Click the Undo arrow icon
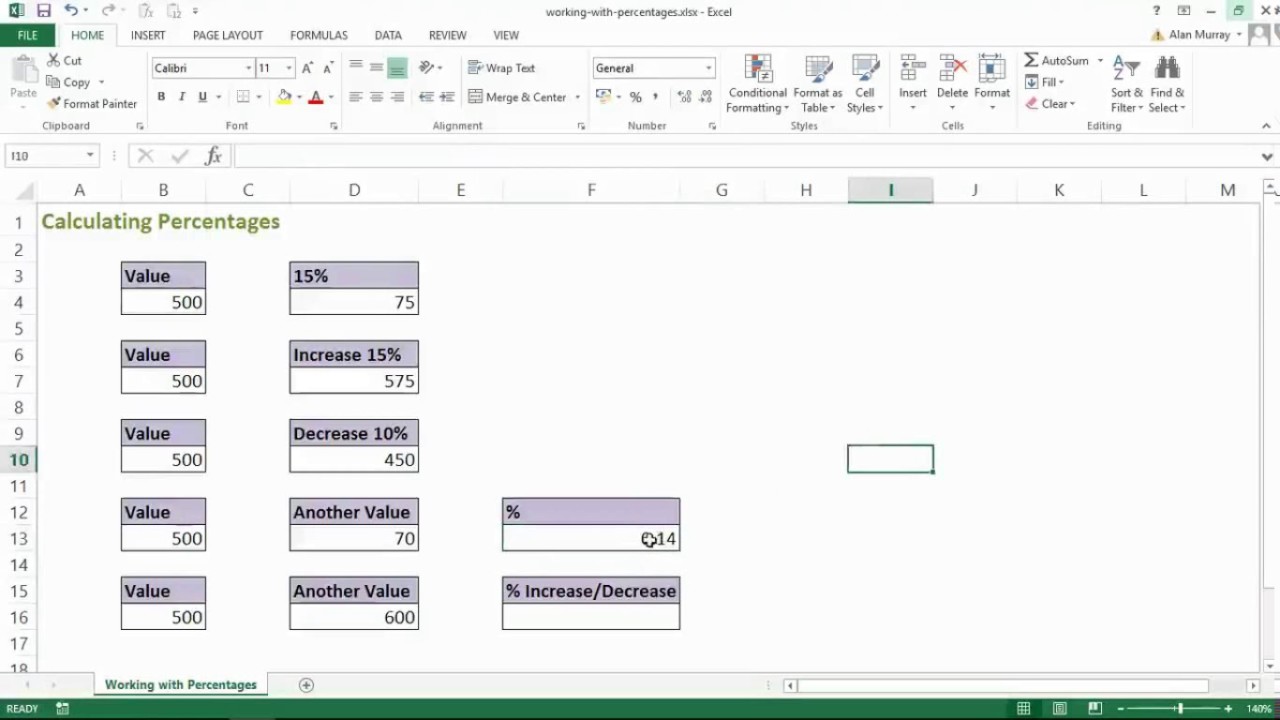The image size is (1280, 720). point(70,11)
